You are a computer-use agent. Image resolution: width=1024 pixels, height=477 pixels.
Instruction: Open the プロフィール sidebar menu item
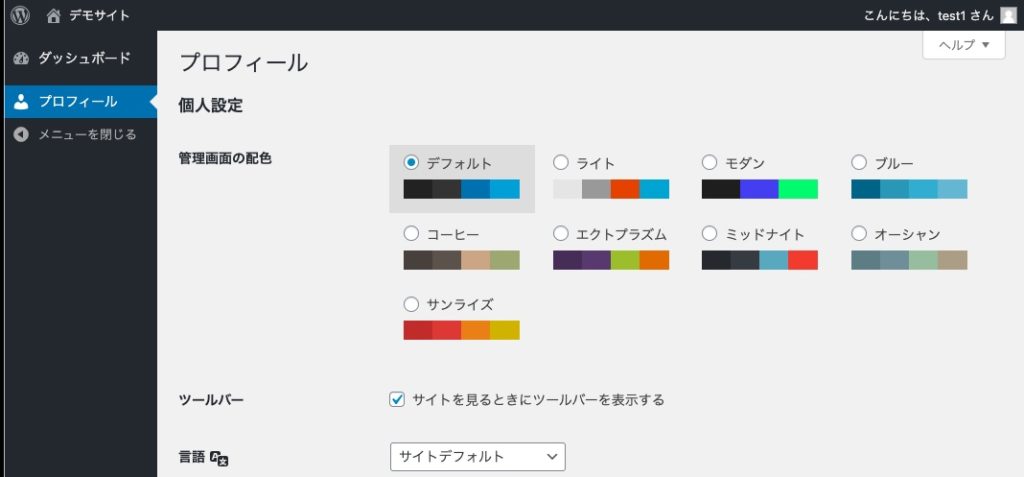pos(78,102)
